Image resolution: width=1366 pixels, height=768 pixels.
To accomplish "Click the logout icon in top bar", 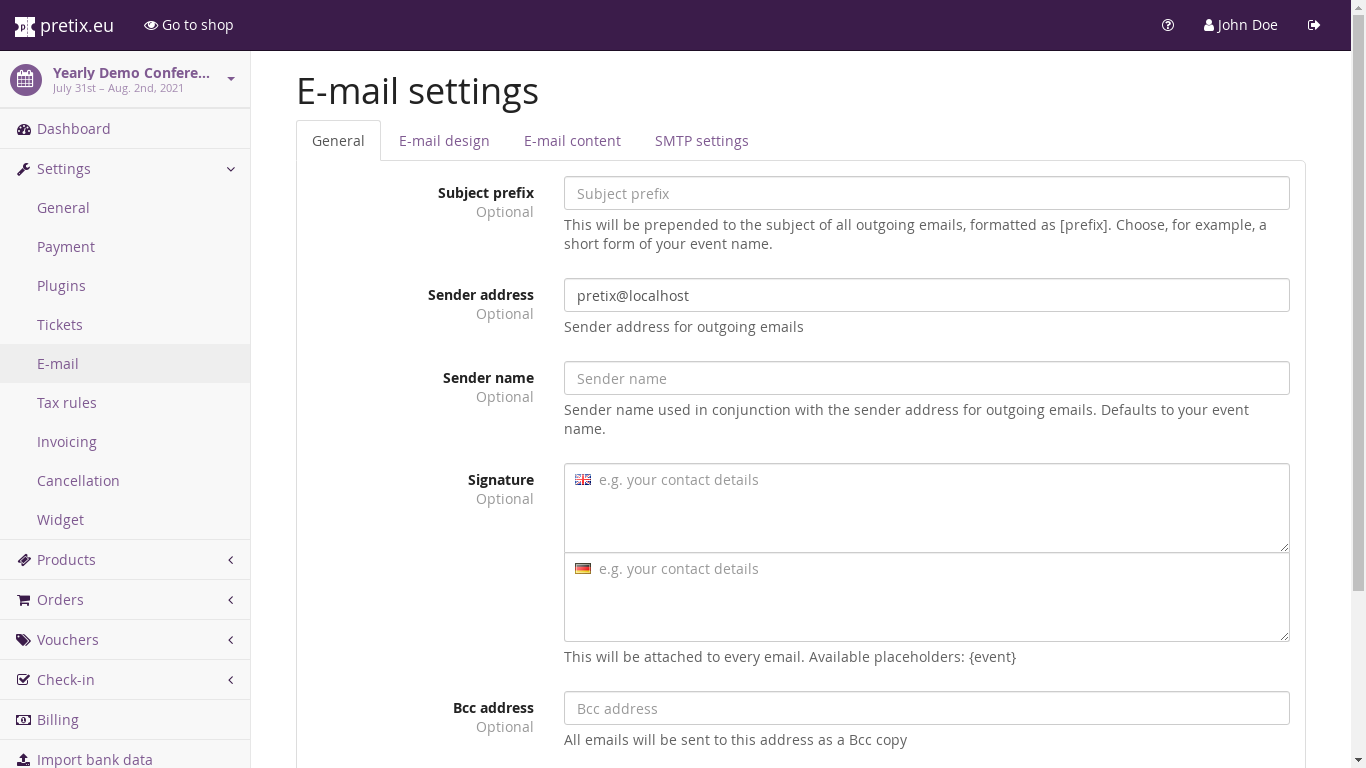I will pos(1314,25).
